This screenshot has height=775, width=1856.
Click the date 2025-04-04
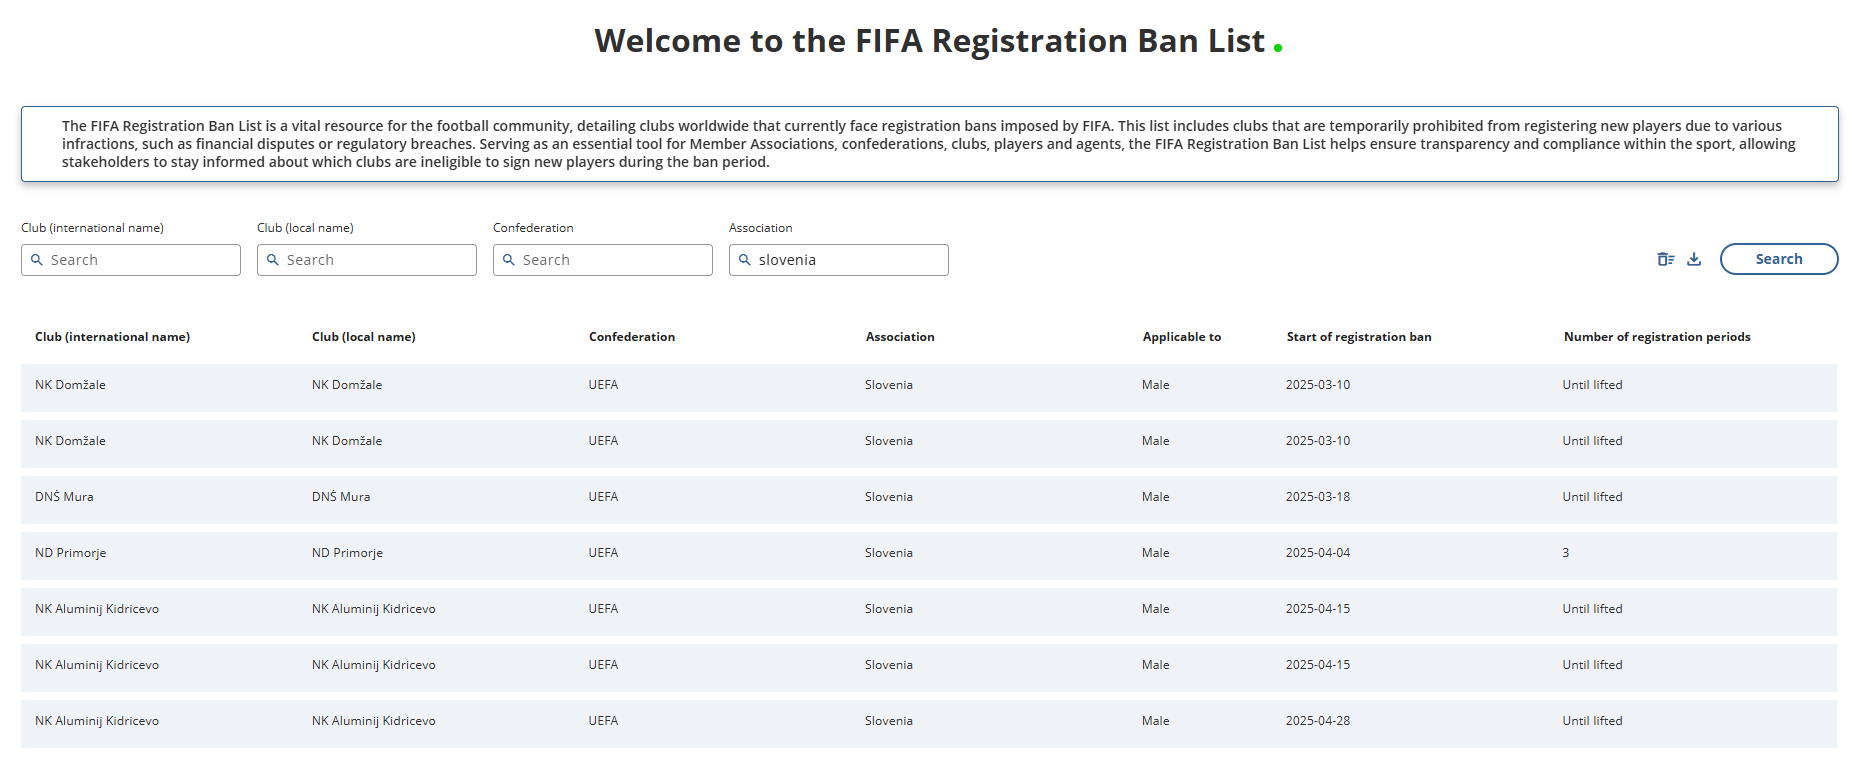tap(1318, 553)
